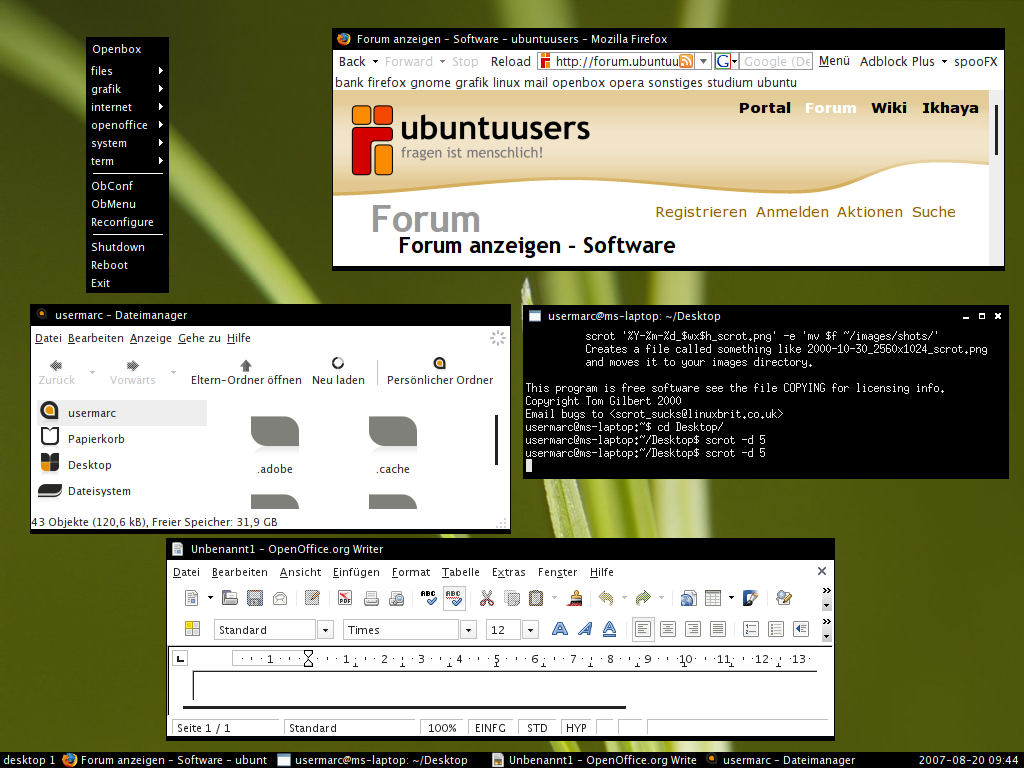Open the New document dropdown arrow
Image resolution: width=1024 pixels, height=768 pixels.
(210, 598)
